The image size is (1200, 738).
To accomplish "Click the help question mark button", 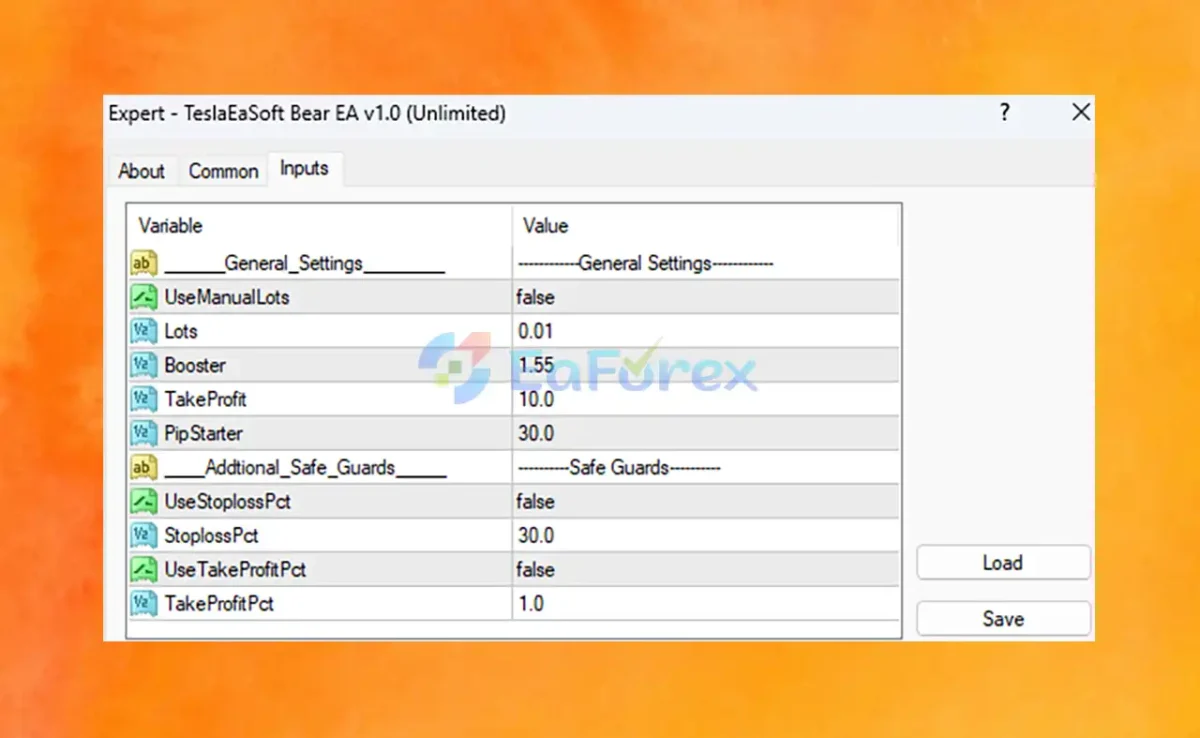I will click(x=1005, y=113).
